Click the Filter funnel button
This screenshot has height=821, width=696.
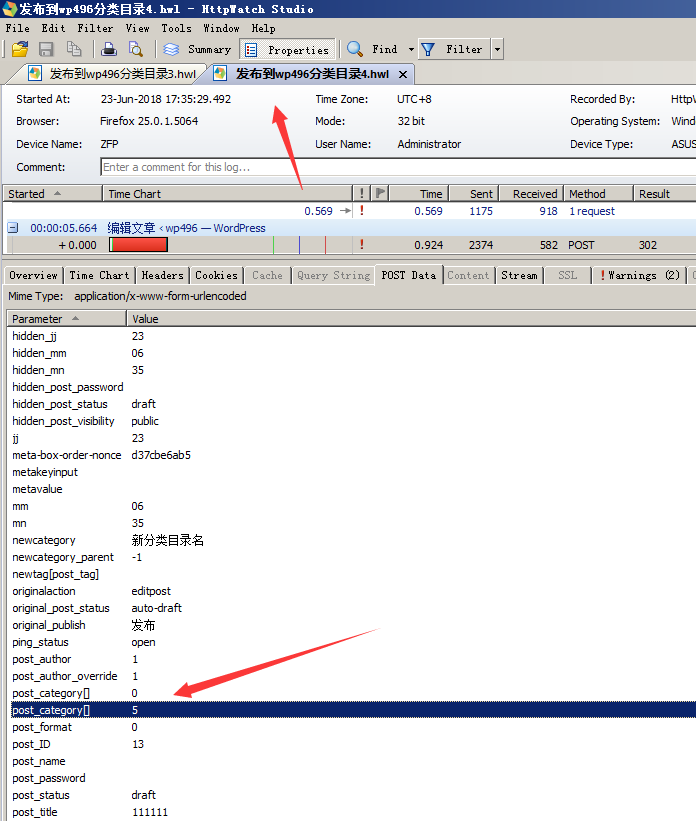[454, 49]
